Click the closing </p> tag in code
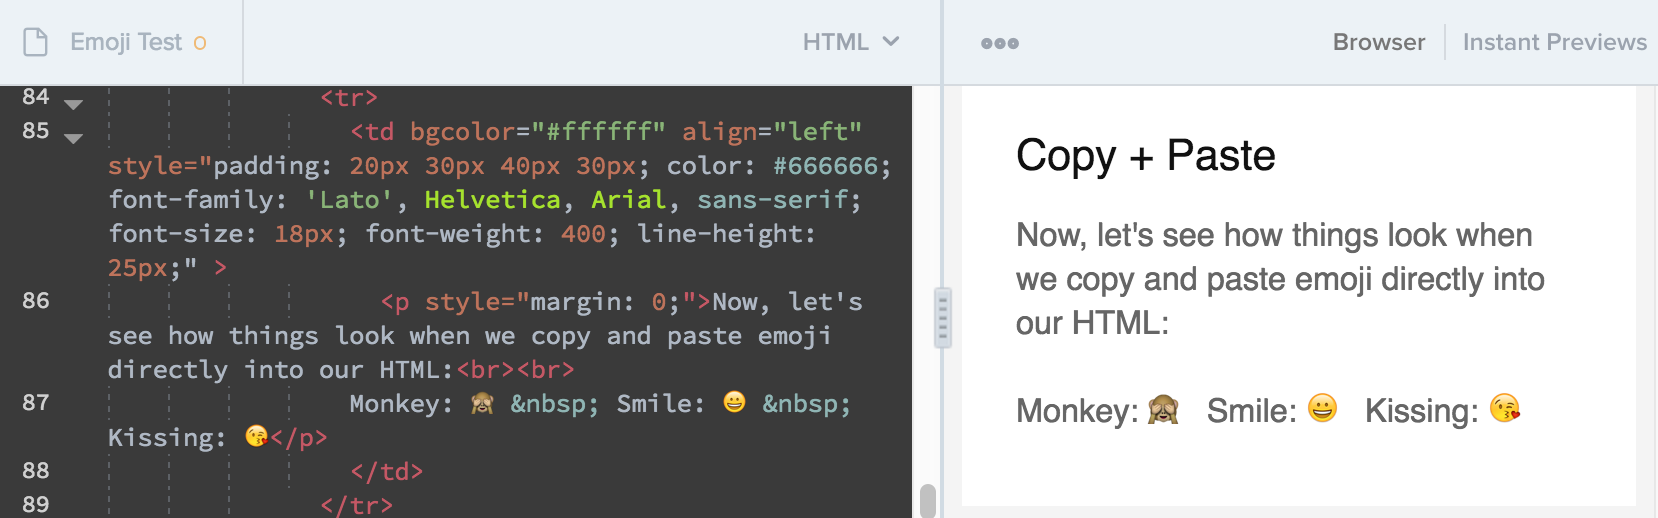This screenshot has height=518, width=1658. tap(299, 438)
